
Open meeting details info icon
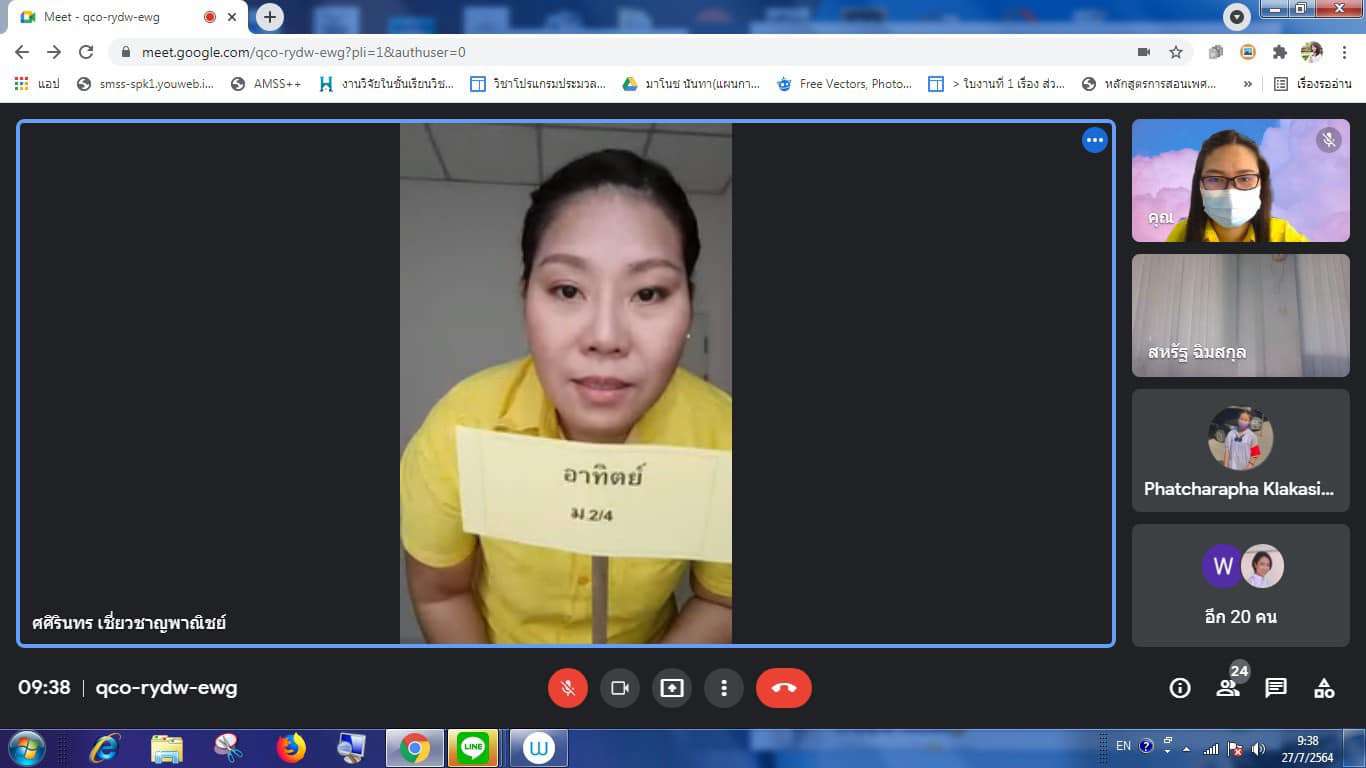tap(1180, 688)
